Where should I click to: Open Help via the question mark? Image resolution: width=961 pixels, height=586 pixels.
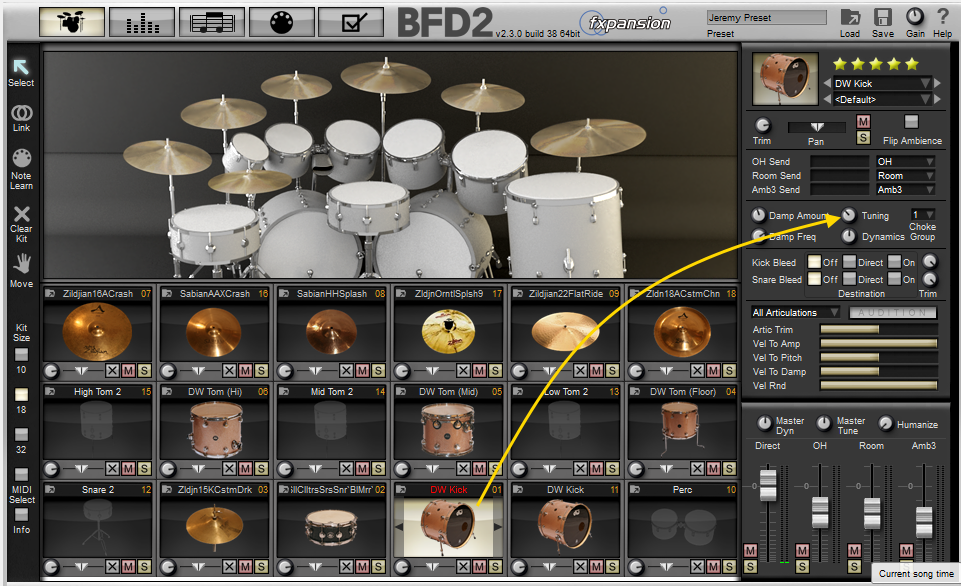coord(942,17)
